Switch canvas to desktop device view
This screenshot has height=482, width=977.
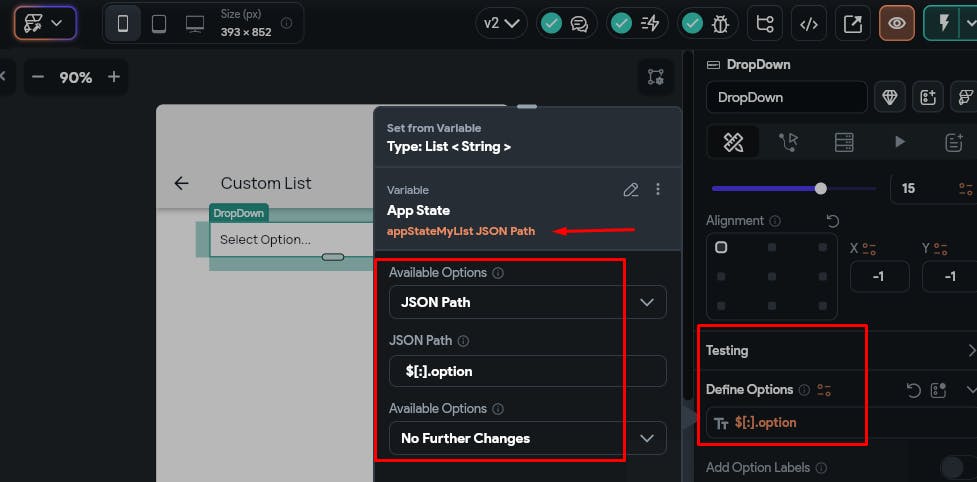[x=195, y=23]
